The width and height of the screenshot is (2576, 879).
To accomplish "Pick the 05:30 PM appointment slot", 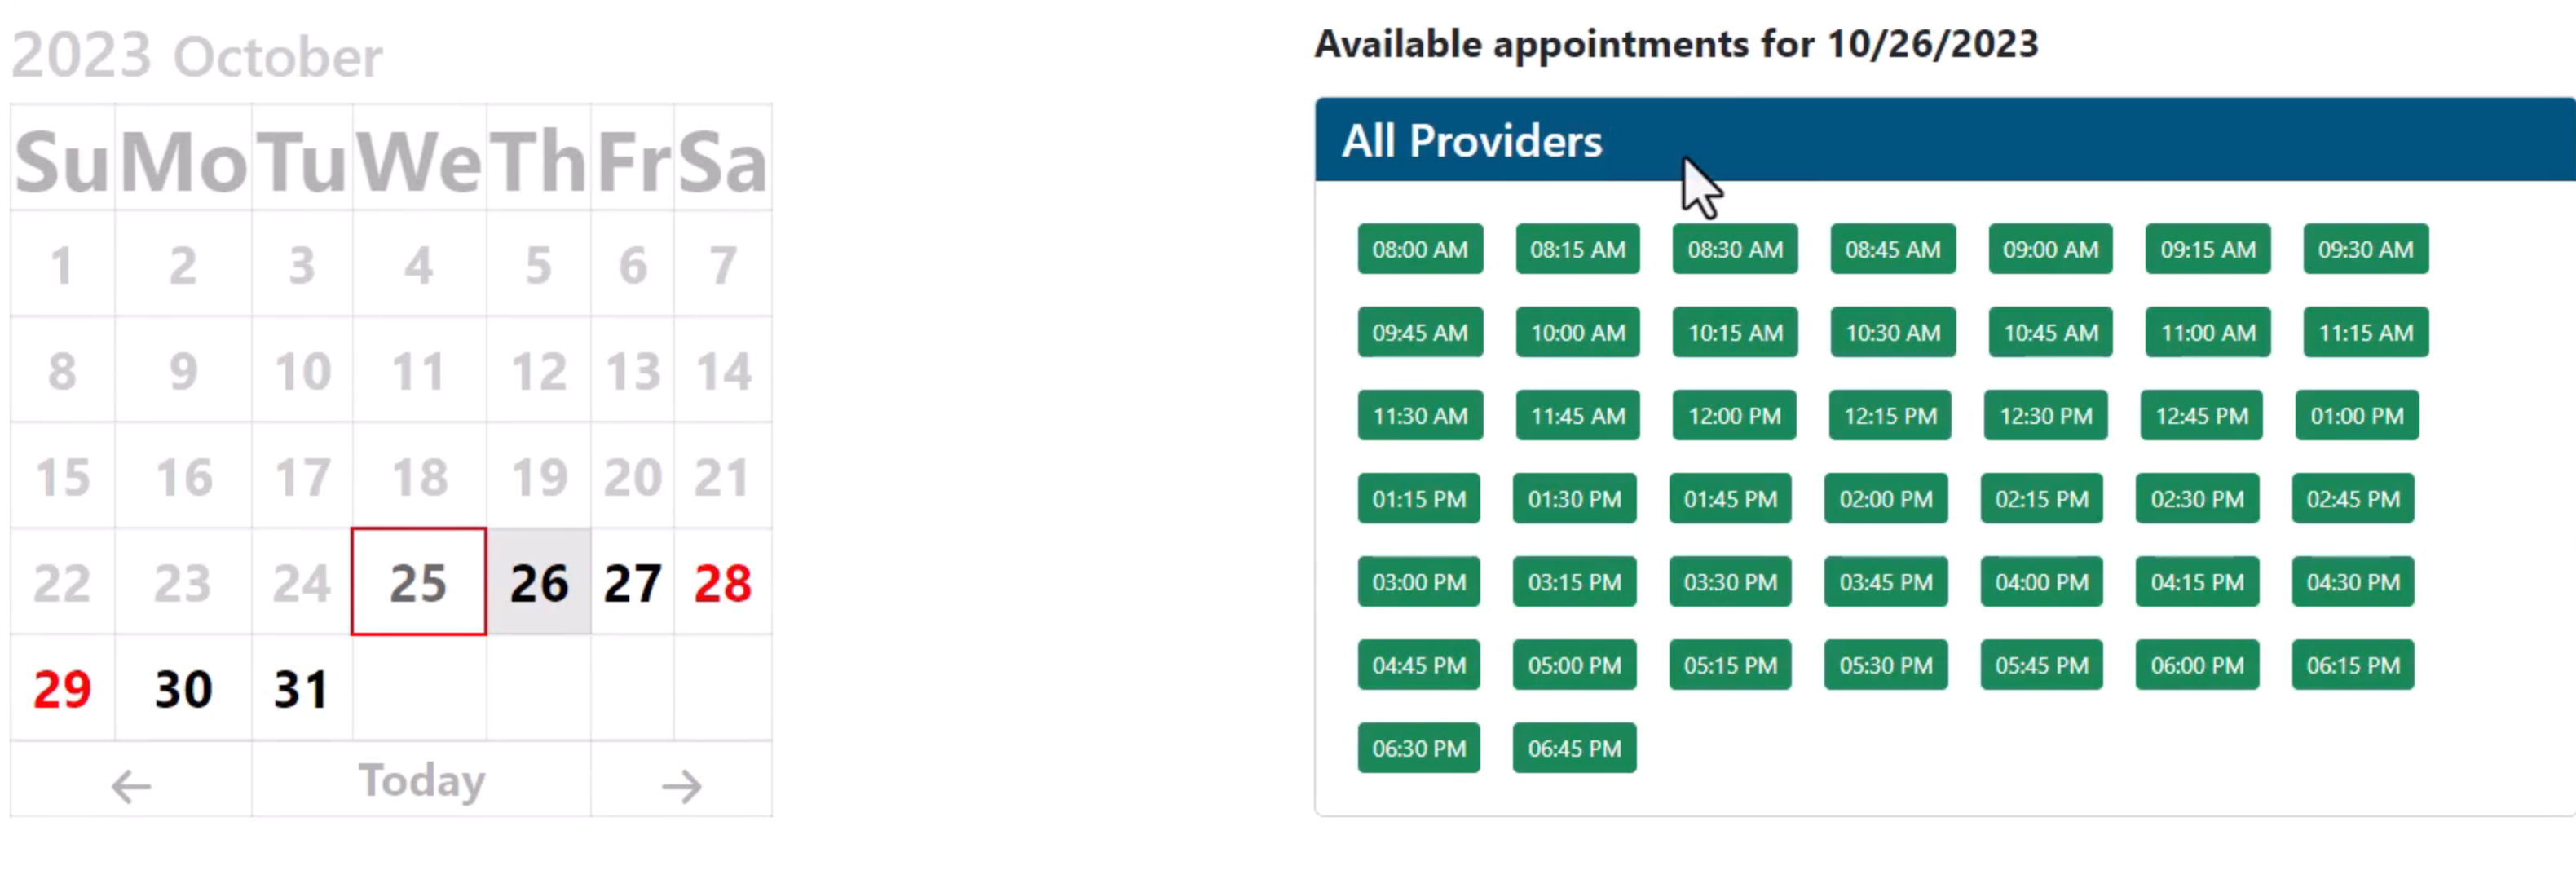I will coord(1886,665).
